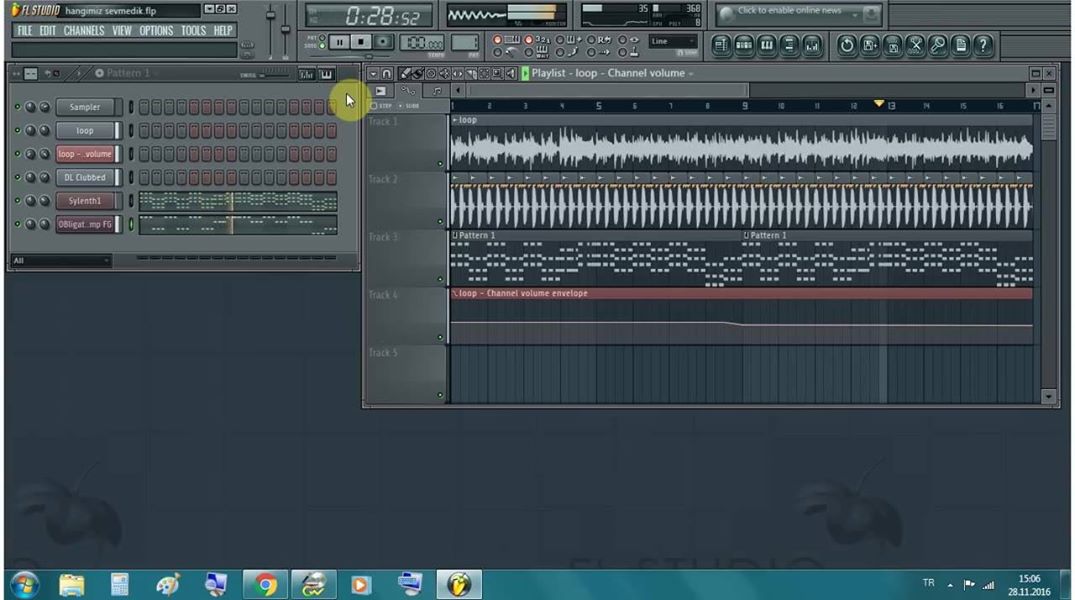Select the Paint brush tool in Playlist

point(418,73)
